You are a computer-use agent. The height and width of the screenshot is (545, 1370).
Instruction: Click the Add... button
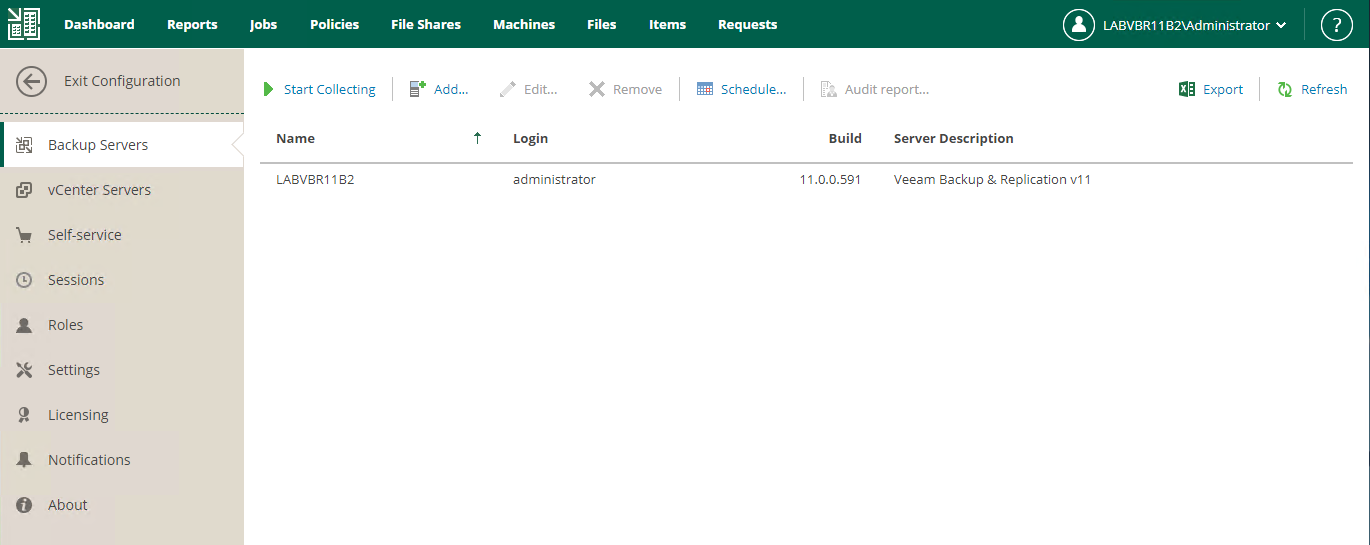[439, 89]
